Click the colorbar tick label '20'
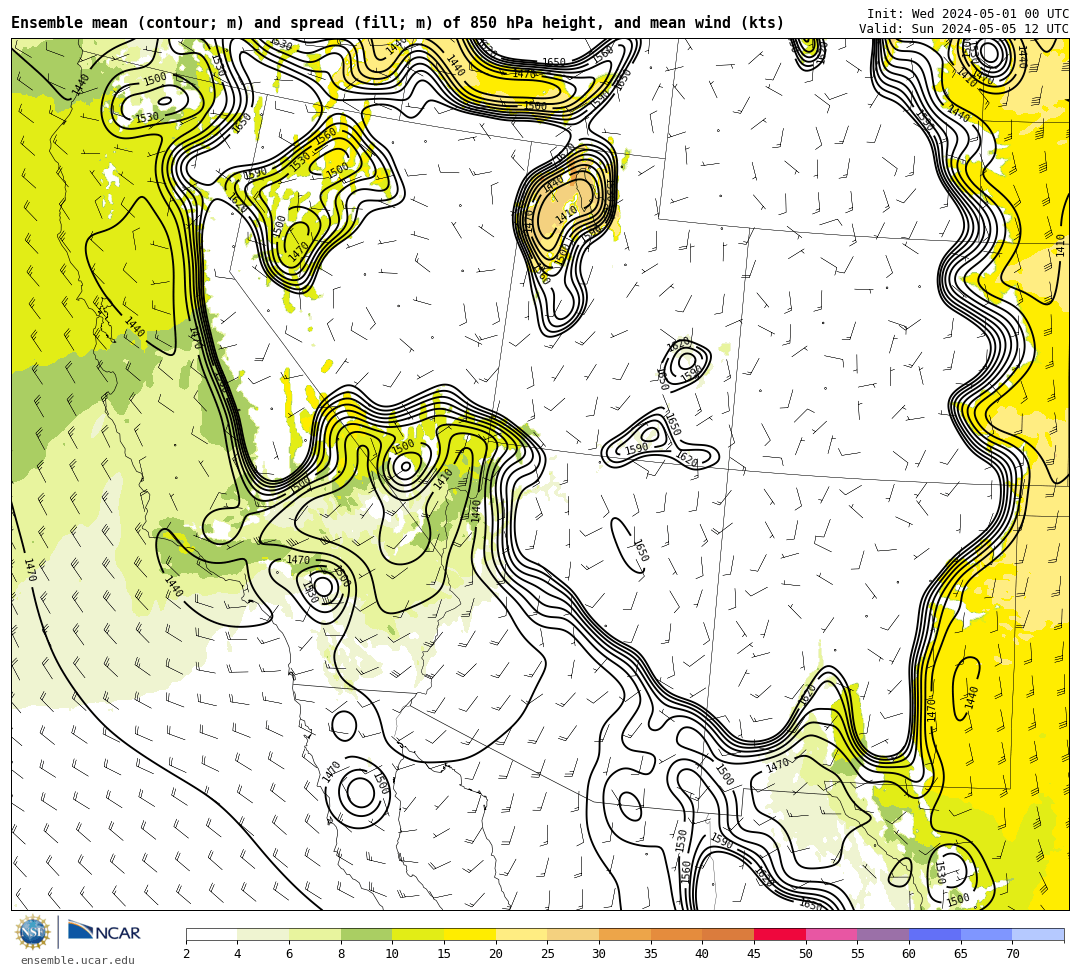Viewport: 1080px width, 973px height. (x=496, y=954)
